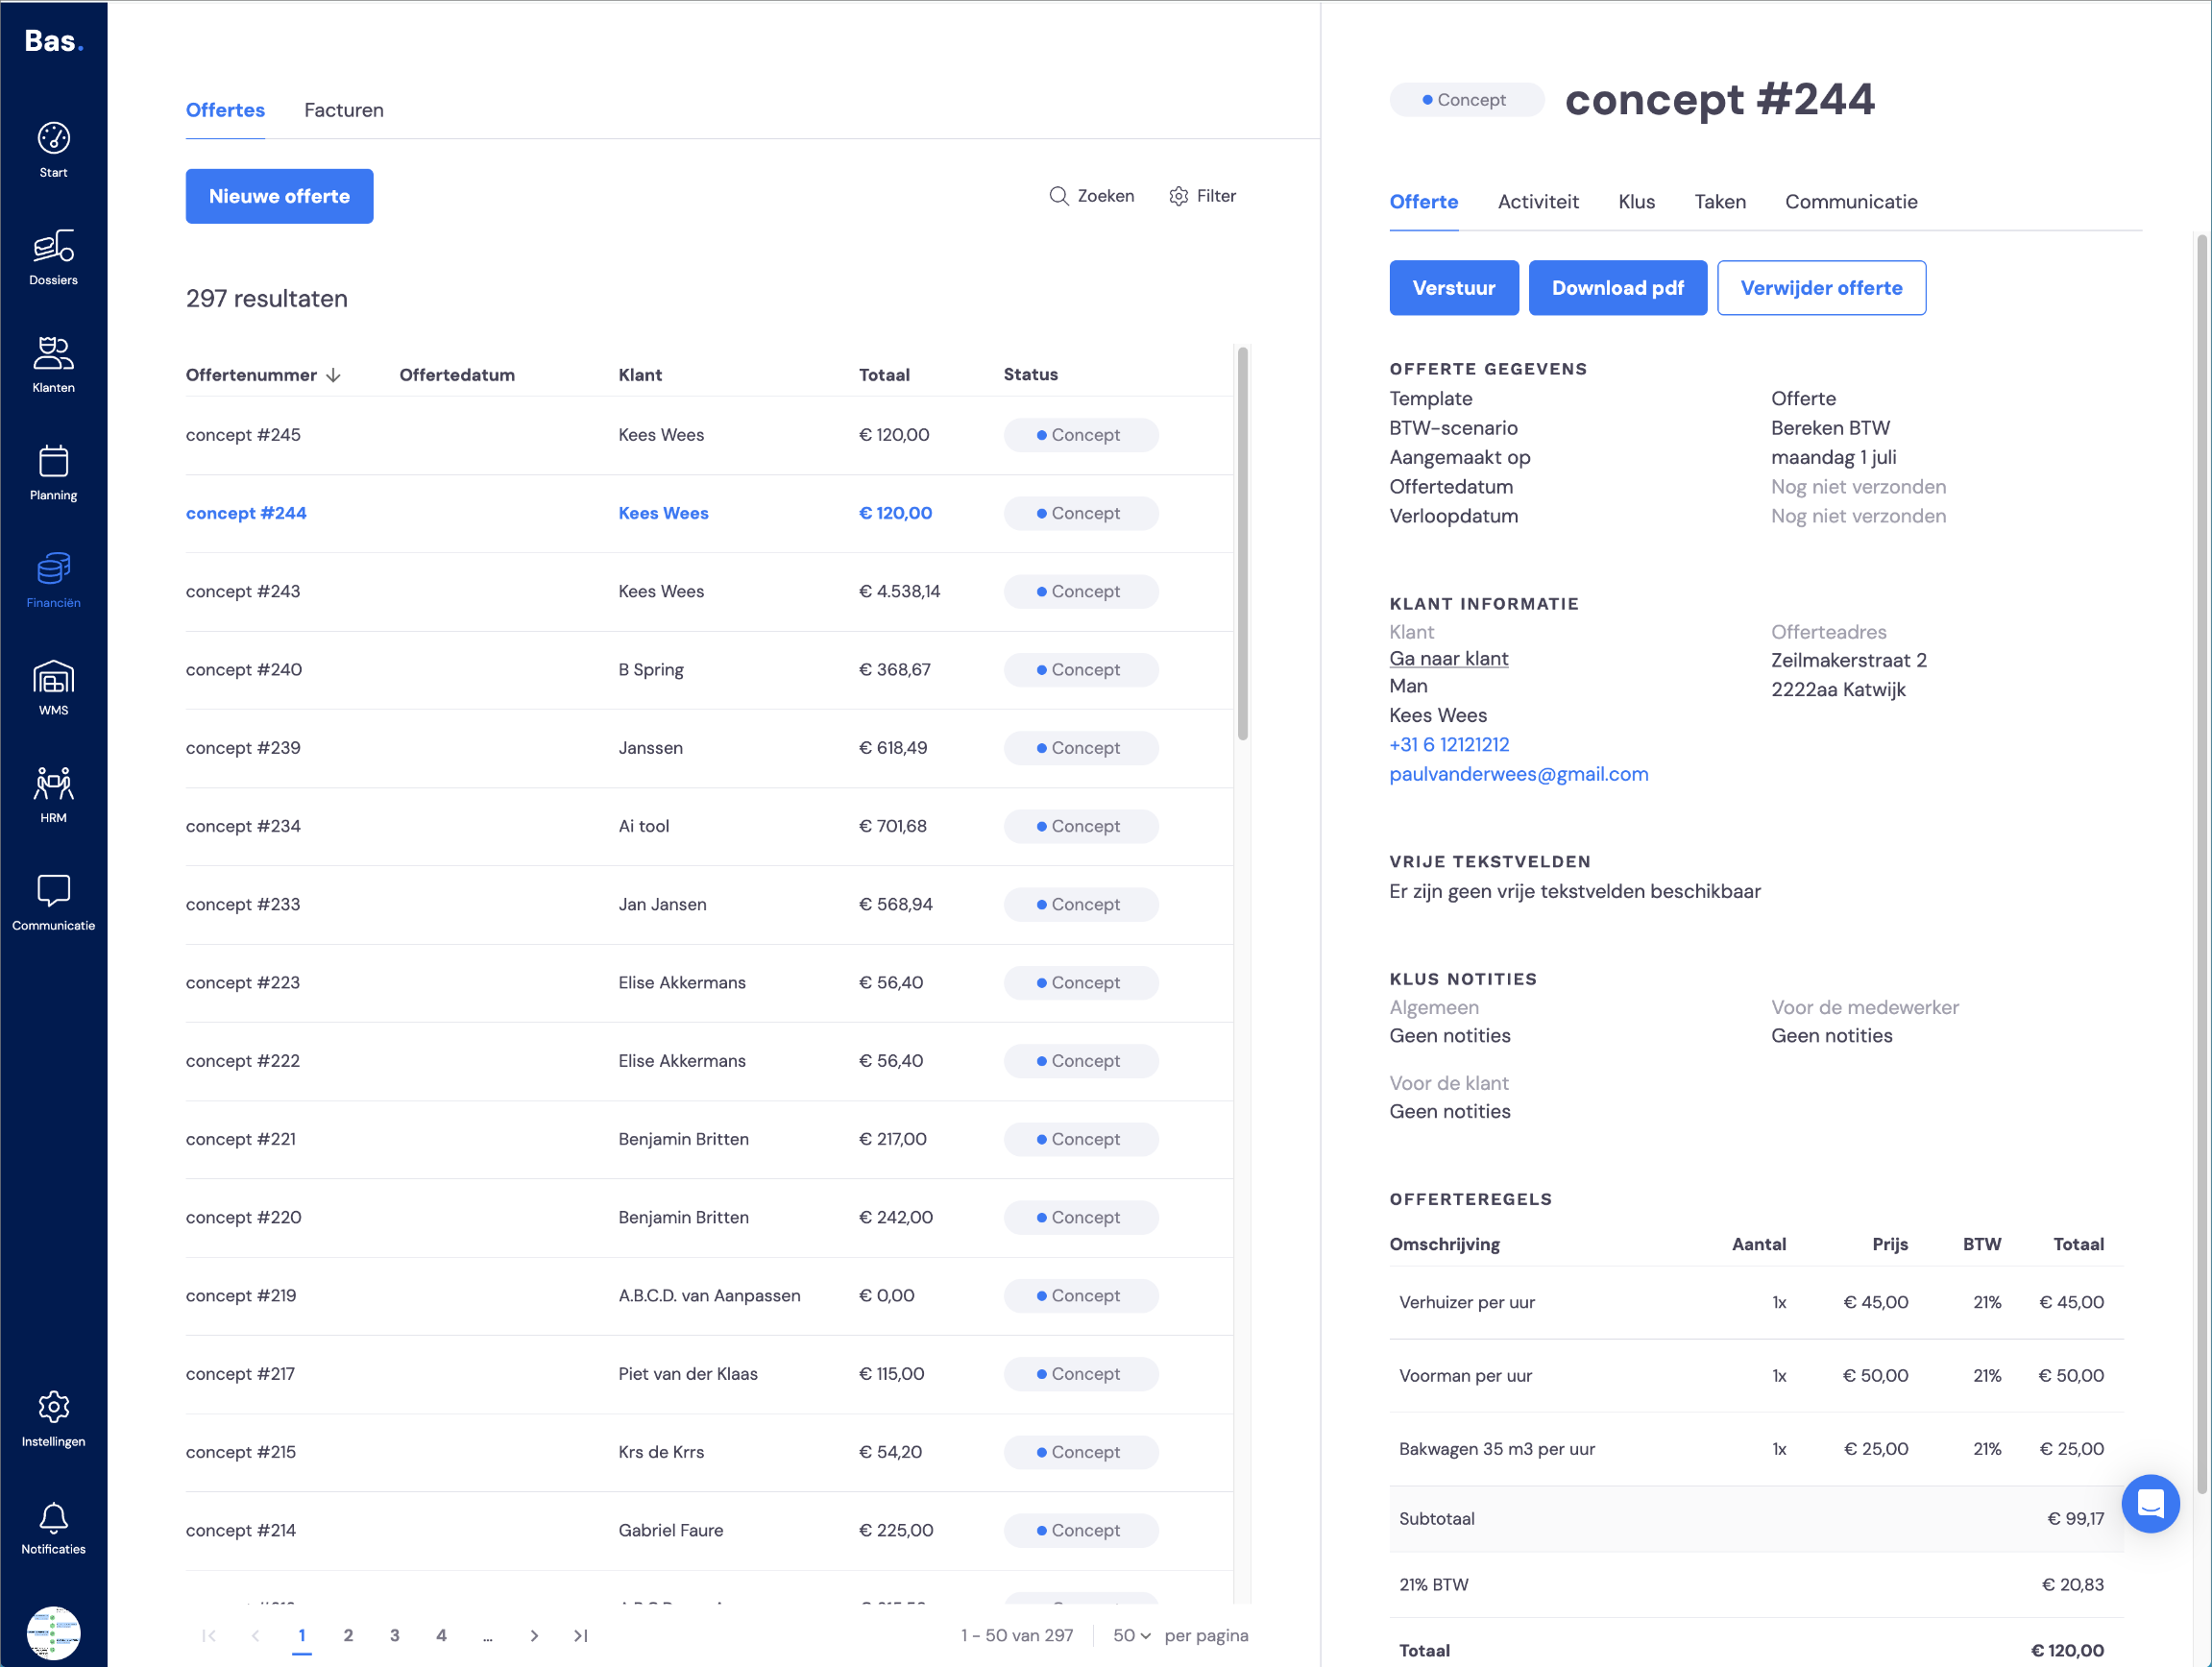2212x1667 pixels.
Task: Follow the Ga naar klant link
Action: 1448,658
